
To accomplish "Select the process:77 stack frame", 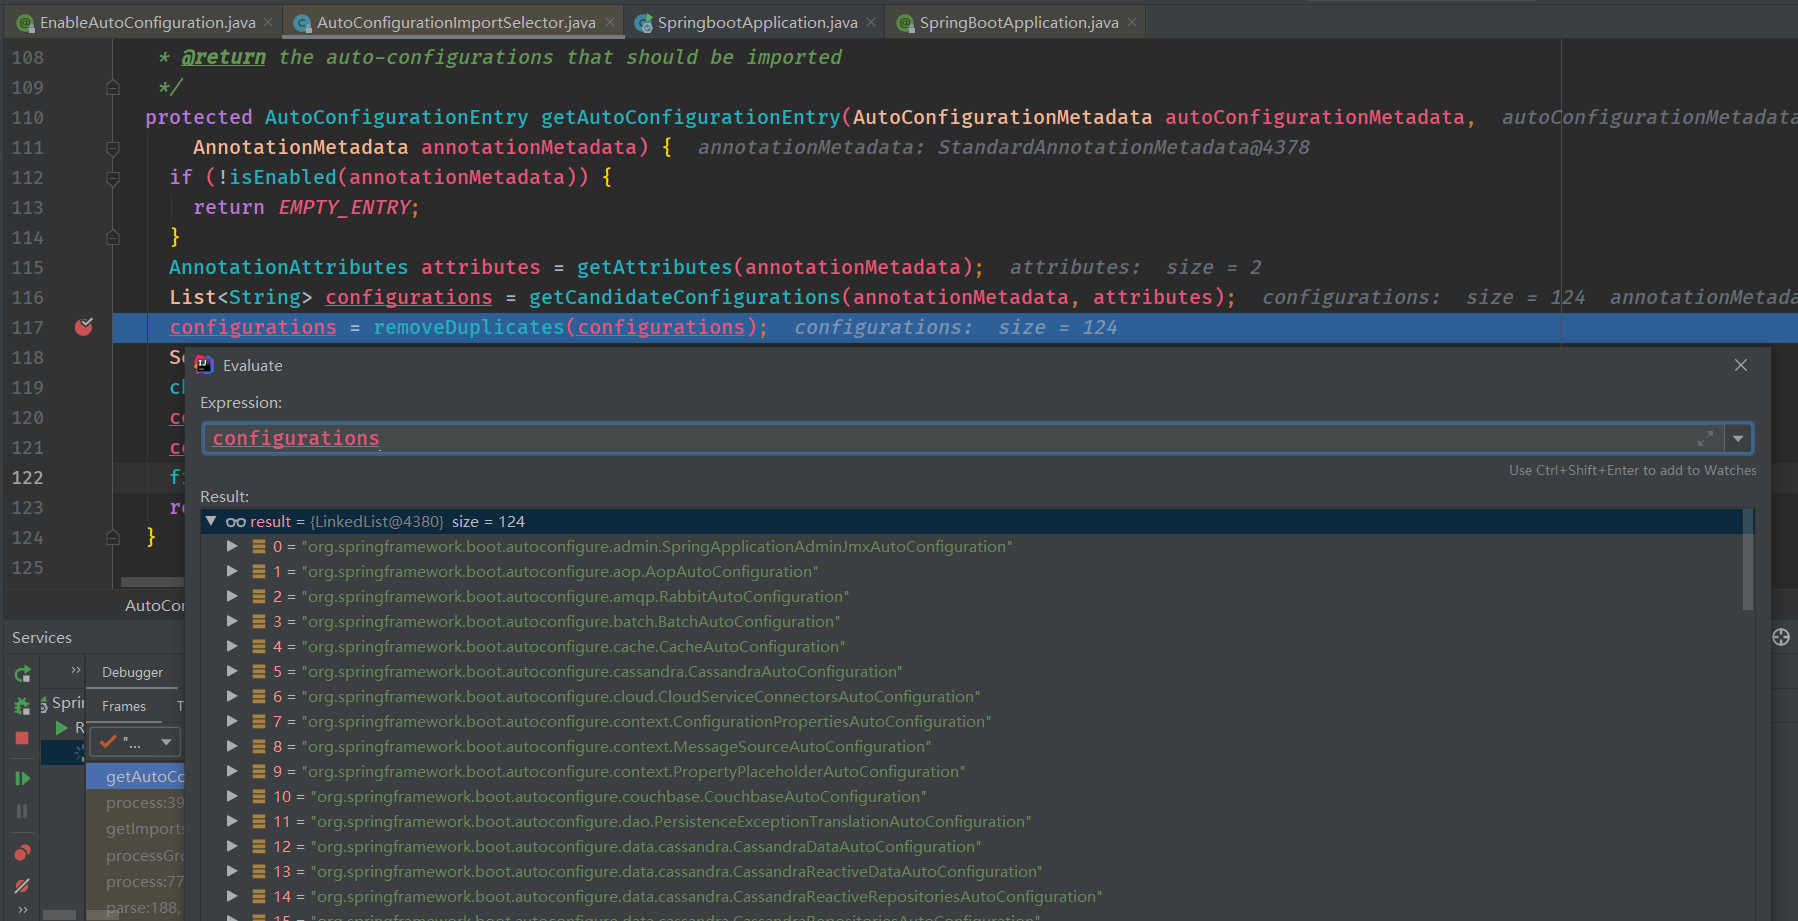I will (136, 881).
